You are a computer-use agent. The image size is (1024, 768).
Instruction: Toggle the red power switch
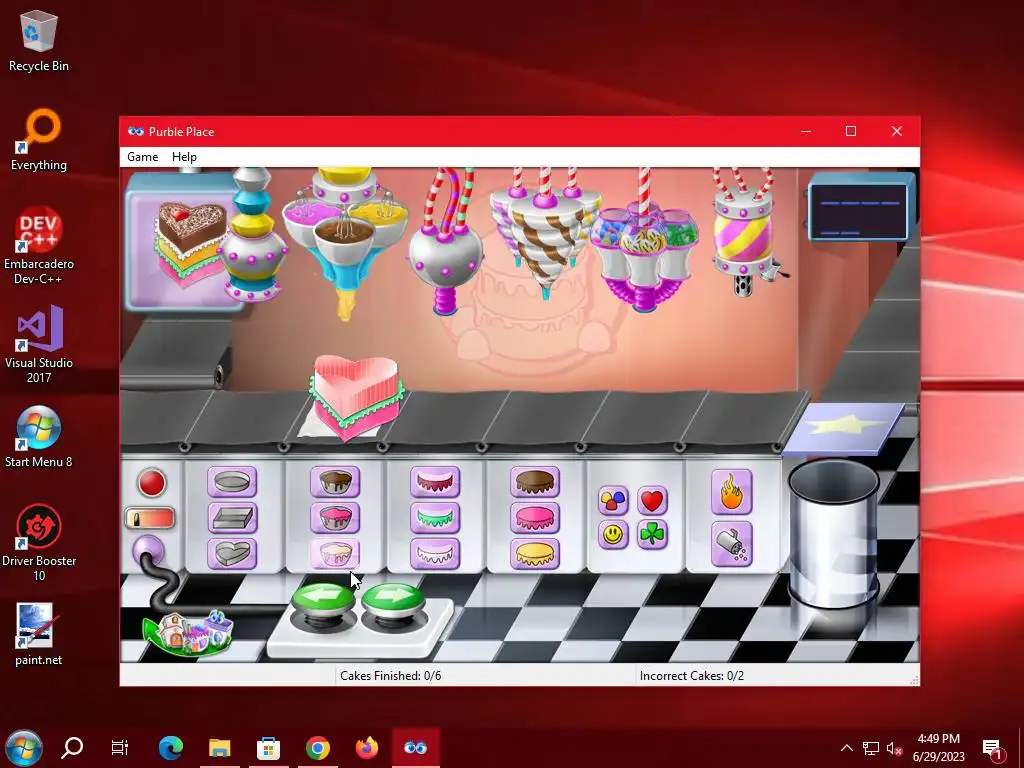pos(150,519)
